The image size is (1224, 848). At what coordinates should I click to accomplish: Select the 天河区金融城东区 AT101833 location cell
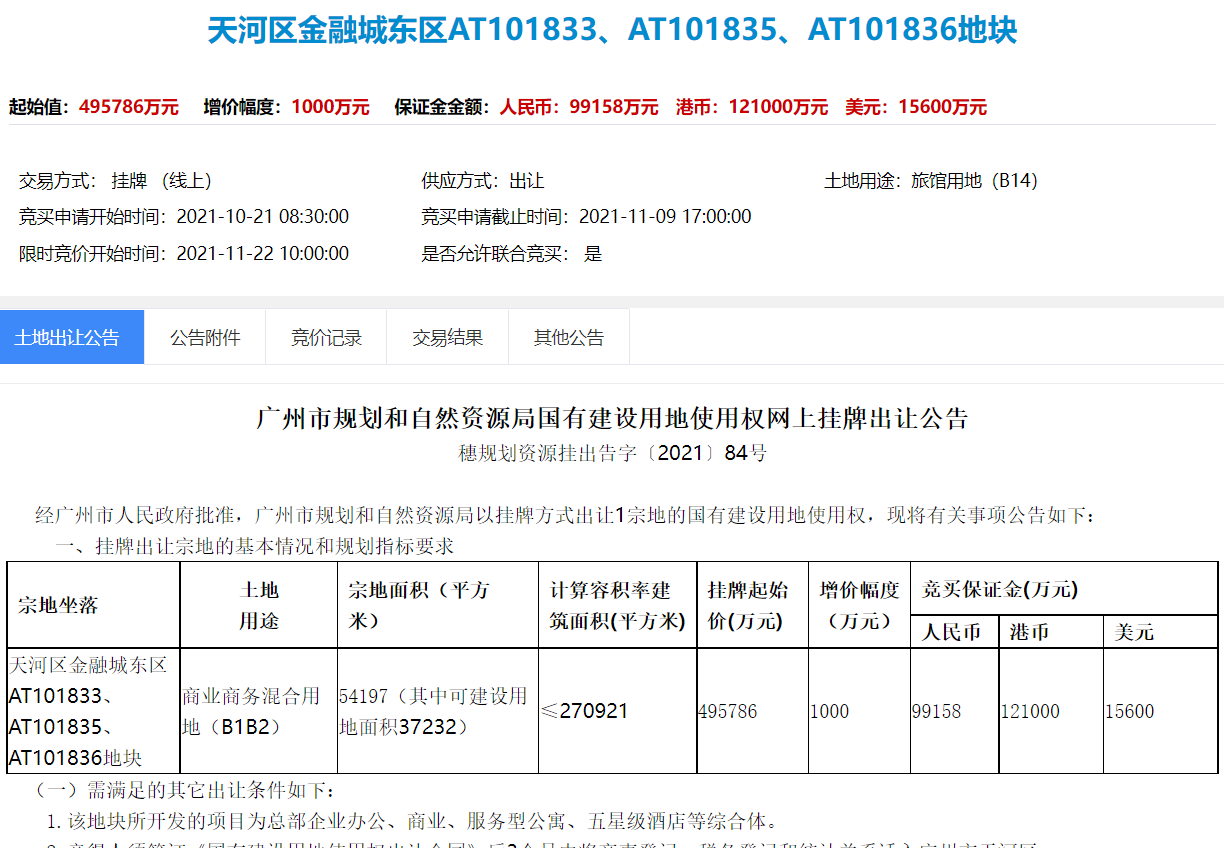tap(93, 711)
